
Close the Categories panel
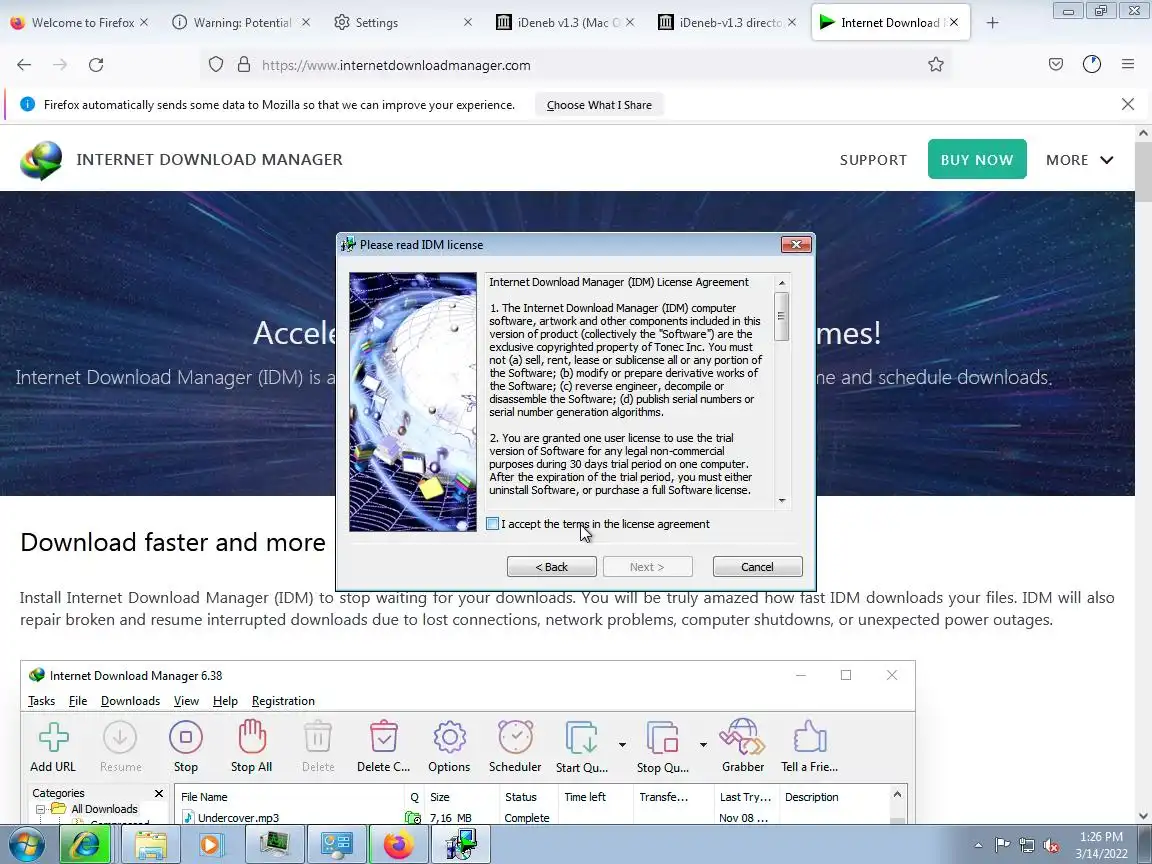point(159,793)
